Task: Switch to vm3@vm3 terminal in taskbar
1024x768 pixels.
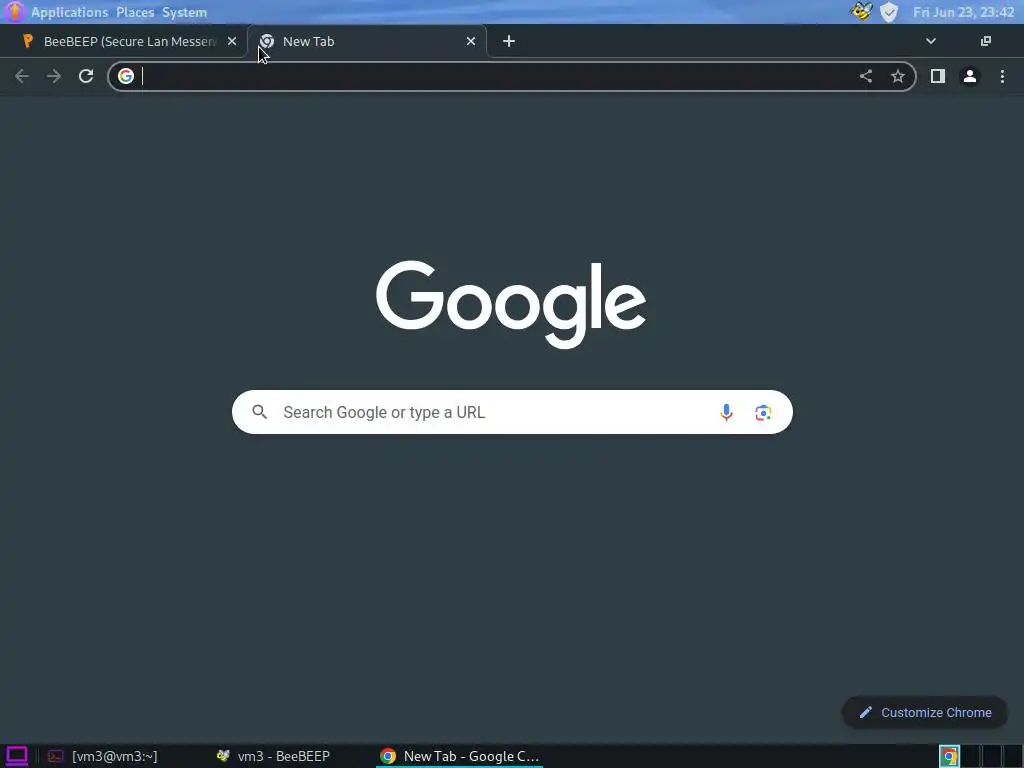Action: pyautogui.click(x=103, y=756)
